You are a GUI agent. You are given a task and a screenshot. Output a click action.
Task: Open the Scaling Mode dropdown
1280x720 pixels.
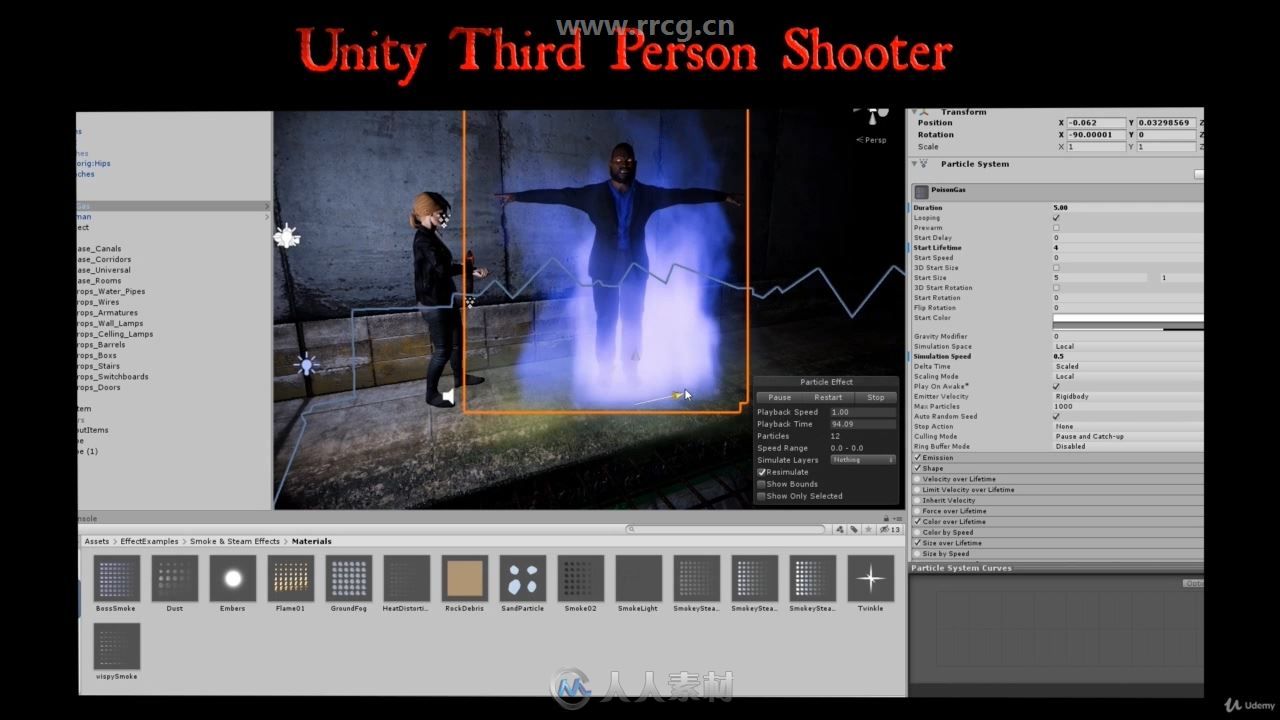[1128, 376]
